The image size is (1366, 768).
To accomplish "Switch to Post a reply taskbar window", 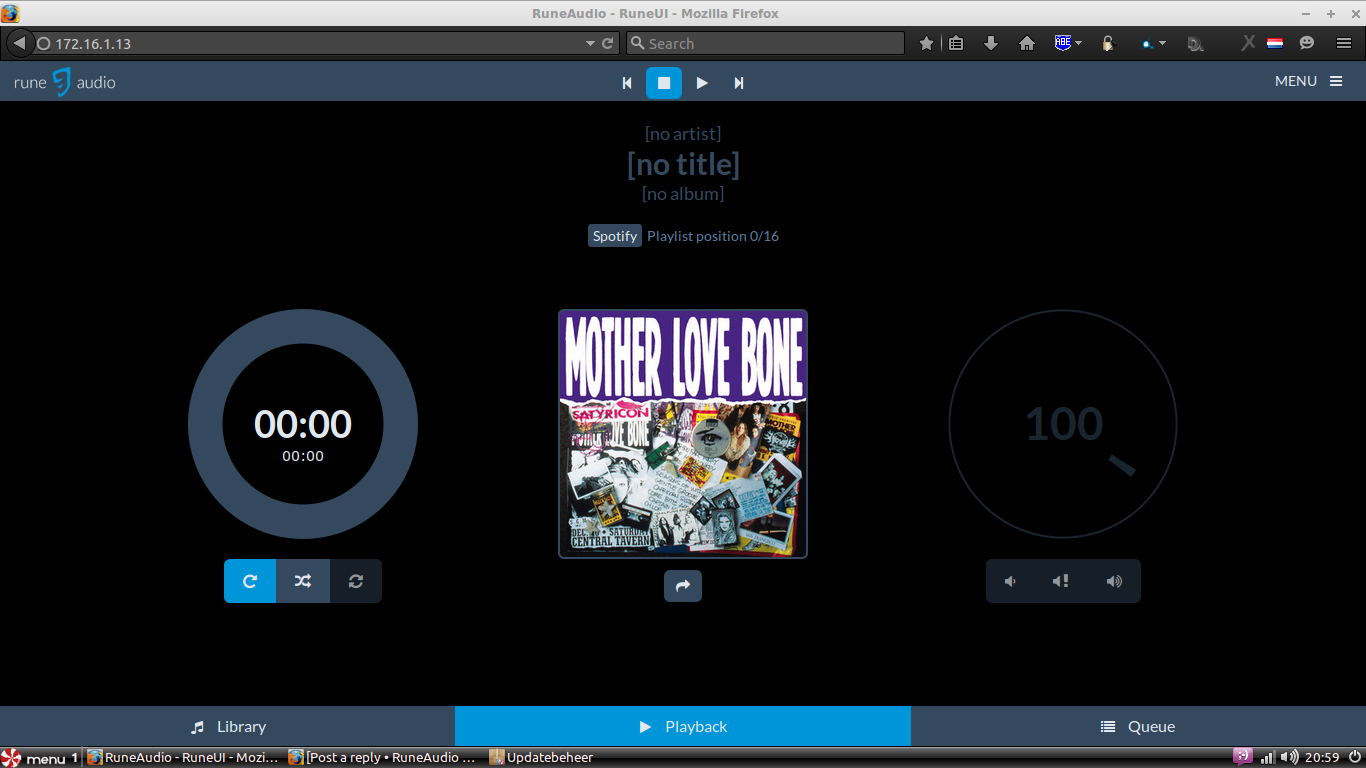I will 384,758.
